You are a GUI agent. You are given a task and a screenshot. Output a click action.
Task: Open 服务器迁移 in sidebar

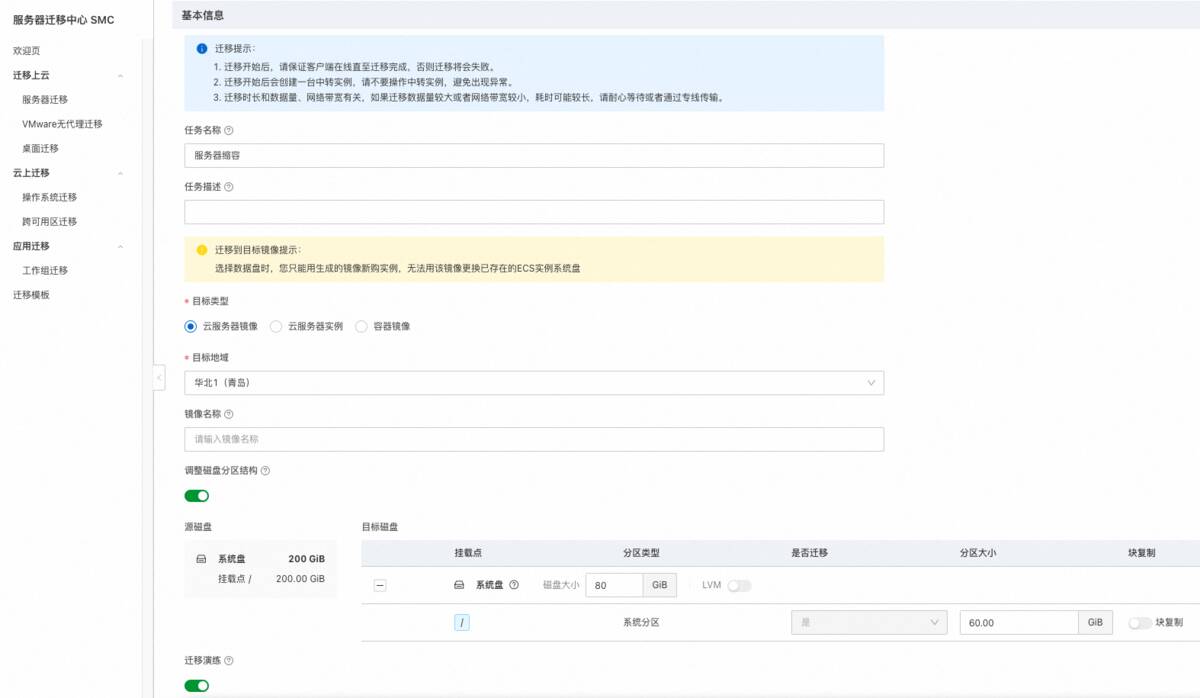point(45,100)
